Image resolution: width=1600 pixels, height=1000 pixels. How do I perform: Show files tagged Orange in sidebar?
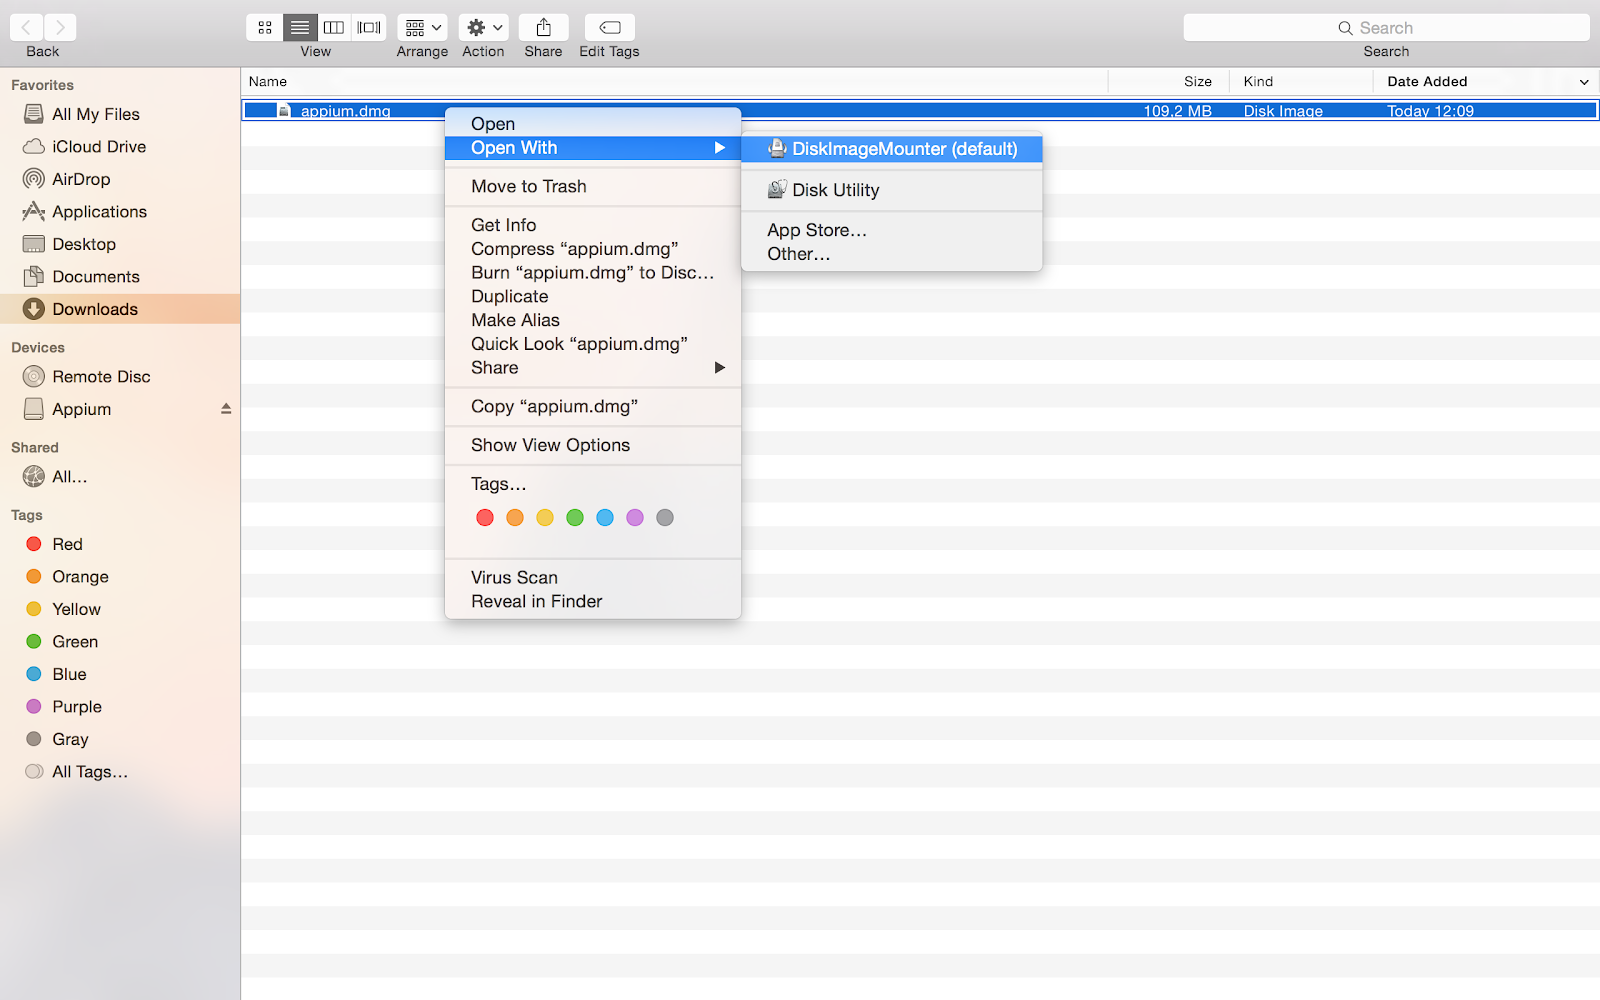click(120, 577)
